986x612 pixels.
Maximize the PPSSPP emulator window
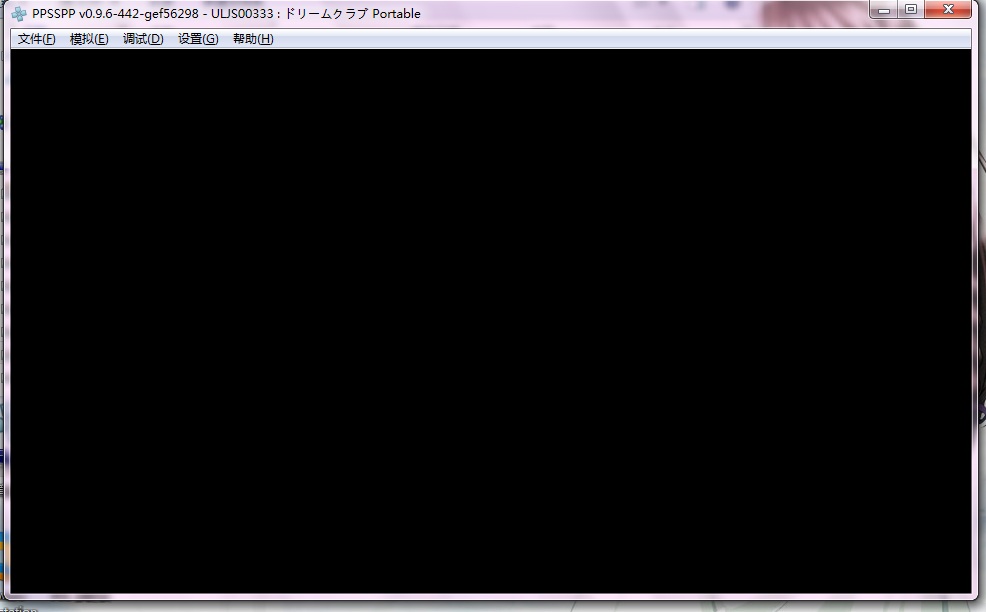tap(910, 10)
